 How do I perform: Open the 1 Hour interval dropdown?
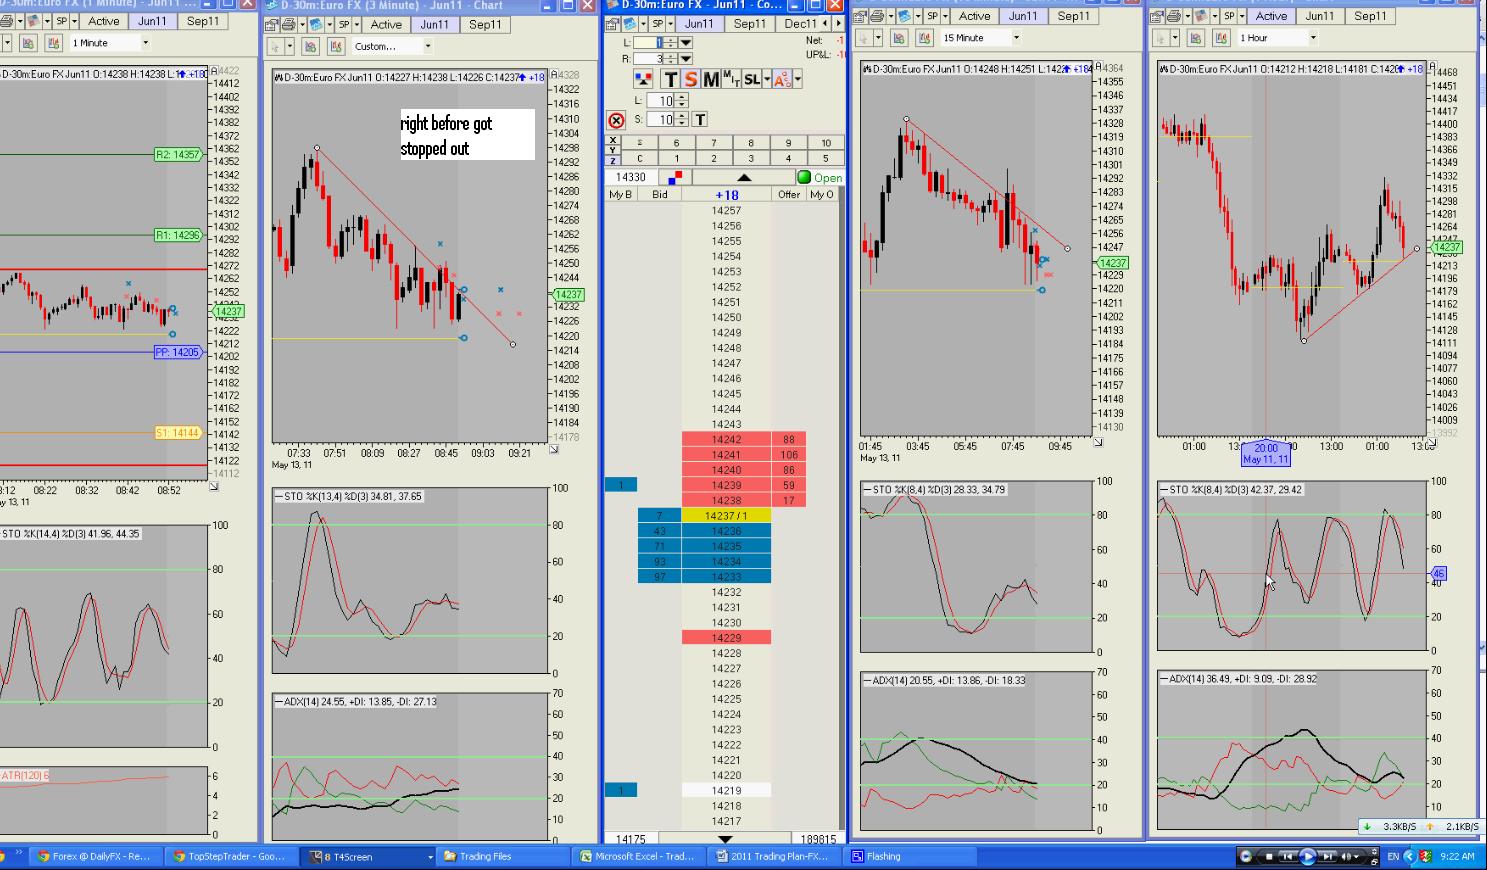coord(1313,38)
